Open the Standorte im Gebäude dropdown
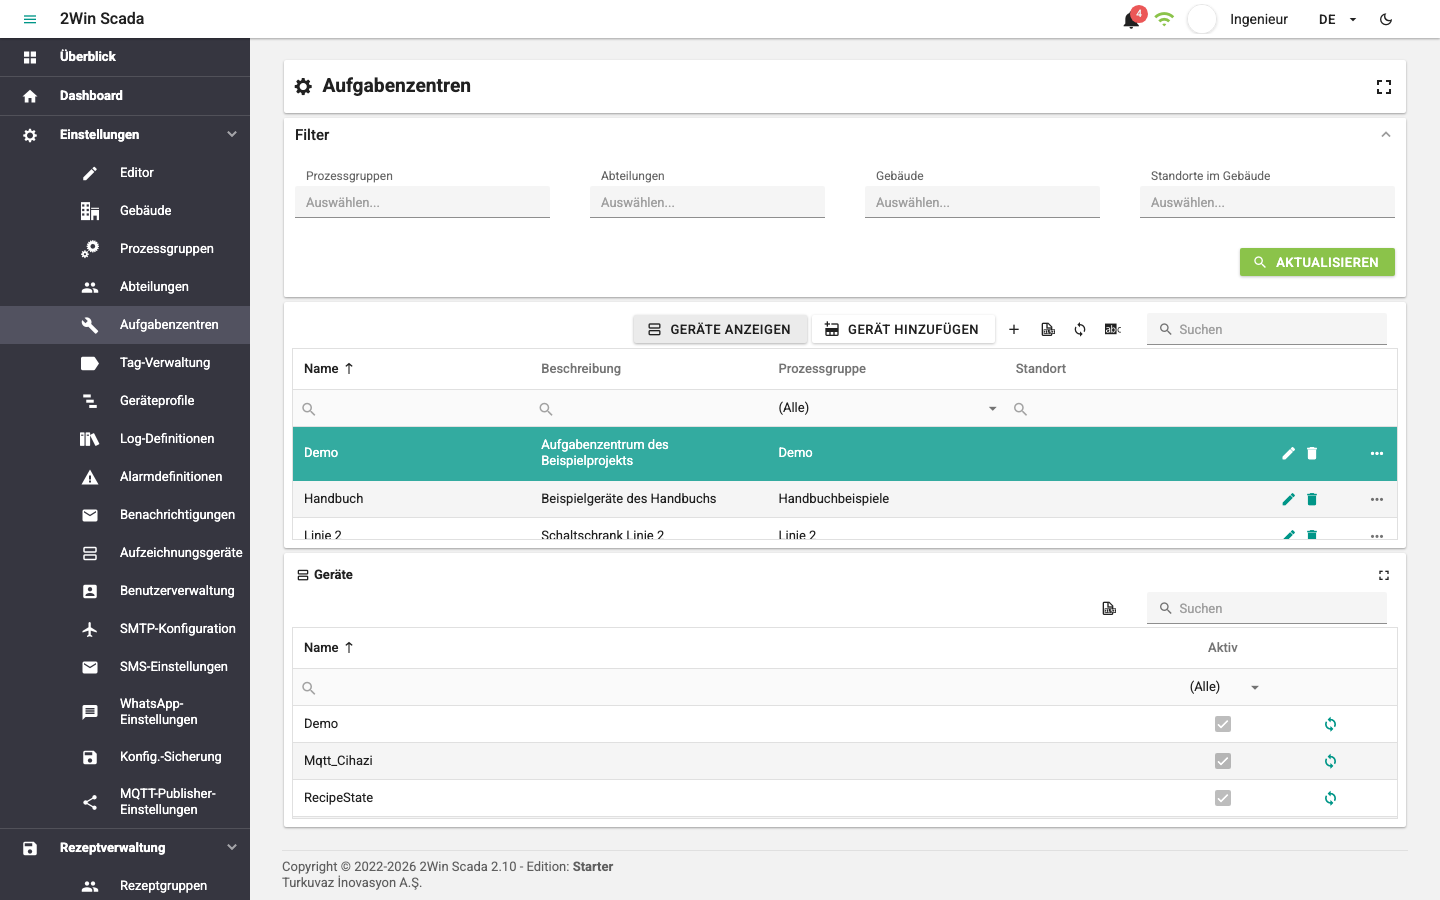Viewport: 1440px width, 900px height. pos(1267,202)
